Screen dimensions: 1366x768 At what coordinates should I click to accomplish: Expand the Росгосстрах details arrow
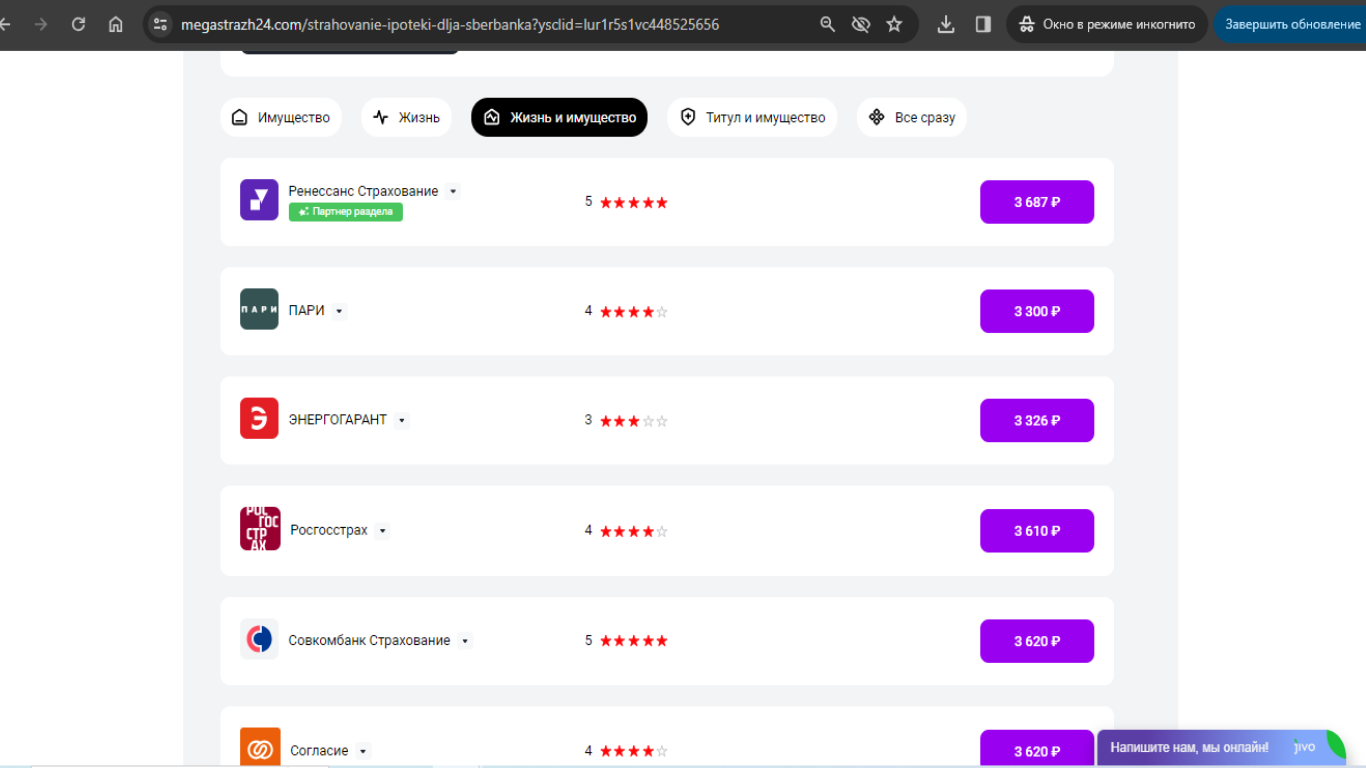(x=382, y=531)
